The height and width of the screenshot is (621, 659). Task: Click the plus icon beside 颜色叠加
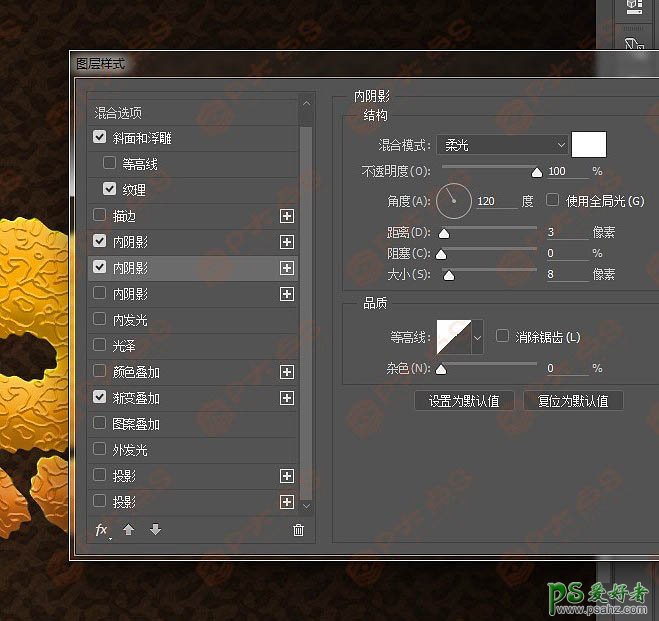287,372
